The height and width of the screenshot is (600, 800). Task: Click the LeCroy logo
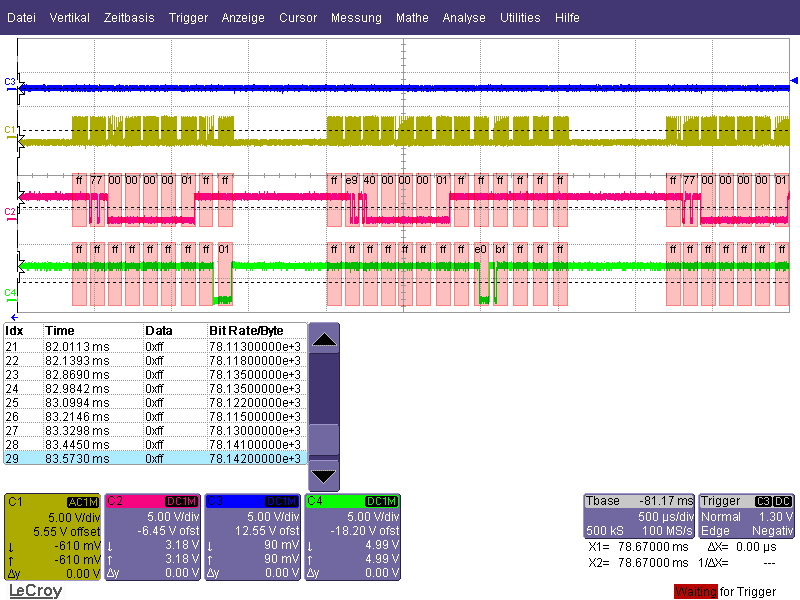pos(35,590)
